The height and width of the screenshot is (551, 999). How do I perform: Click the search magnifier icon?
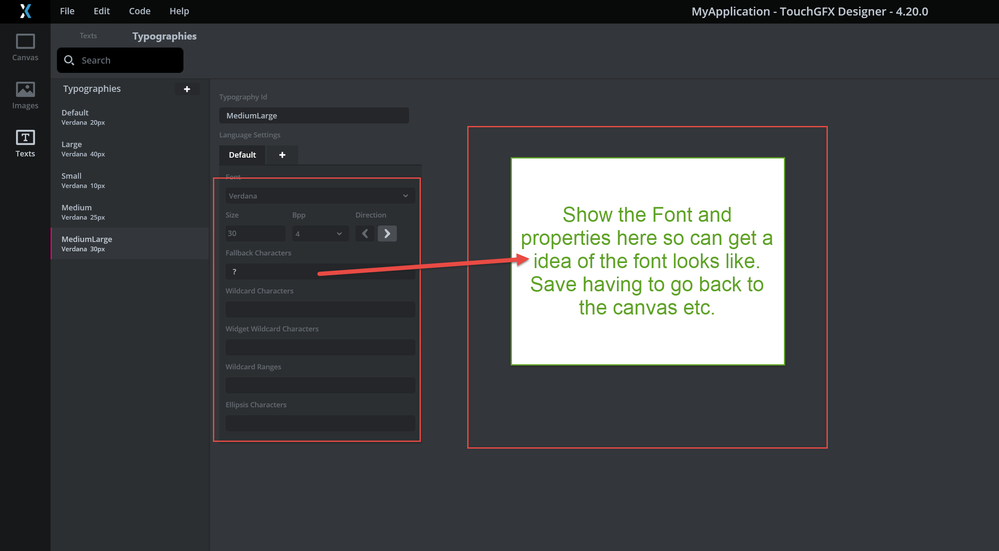coord(69,60)
